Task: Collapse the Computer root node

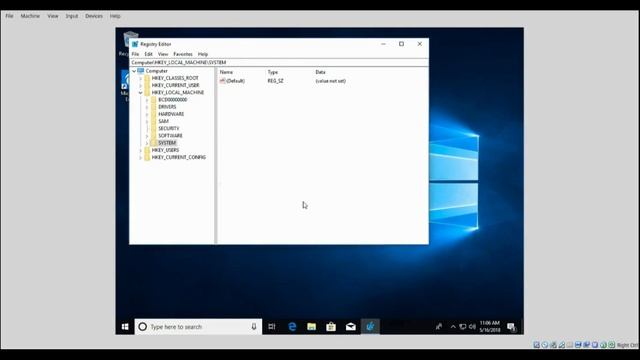Action: coord(134,71)
